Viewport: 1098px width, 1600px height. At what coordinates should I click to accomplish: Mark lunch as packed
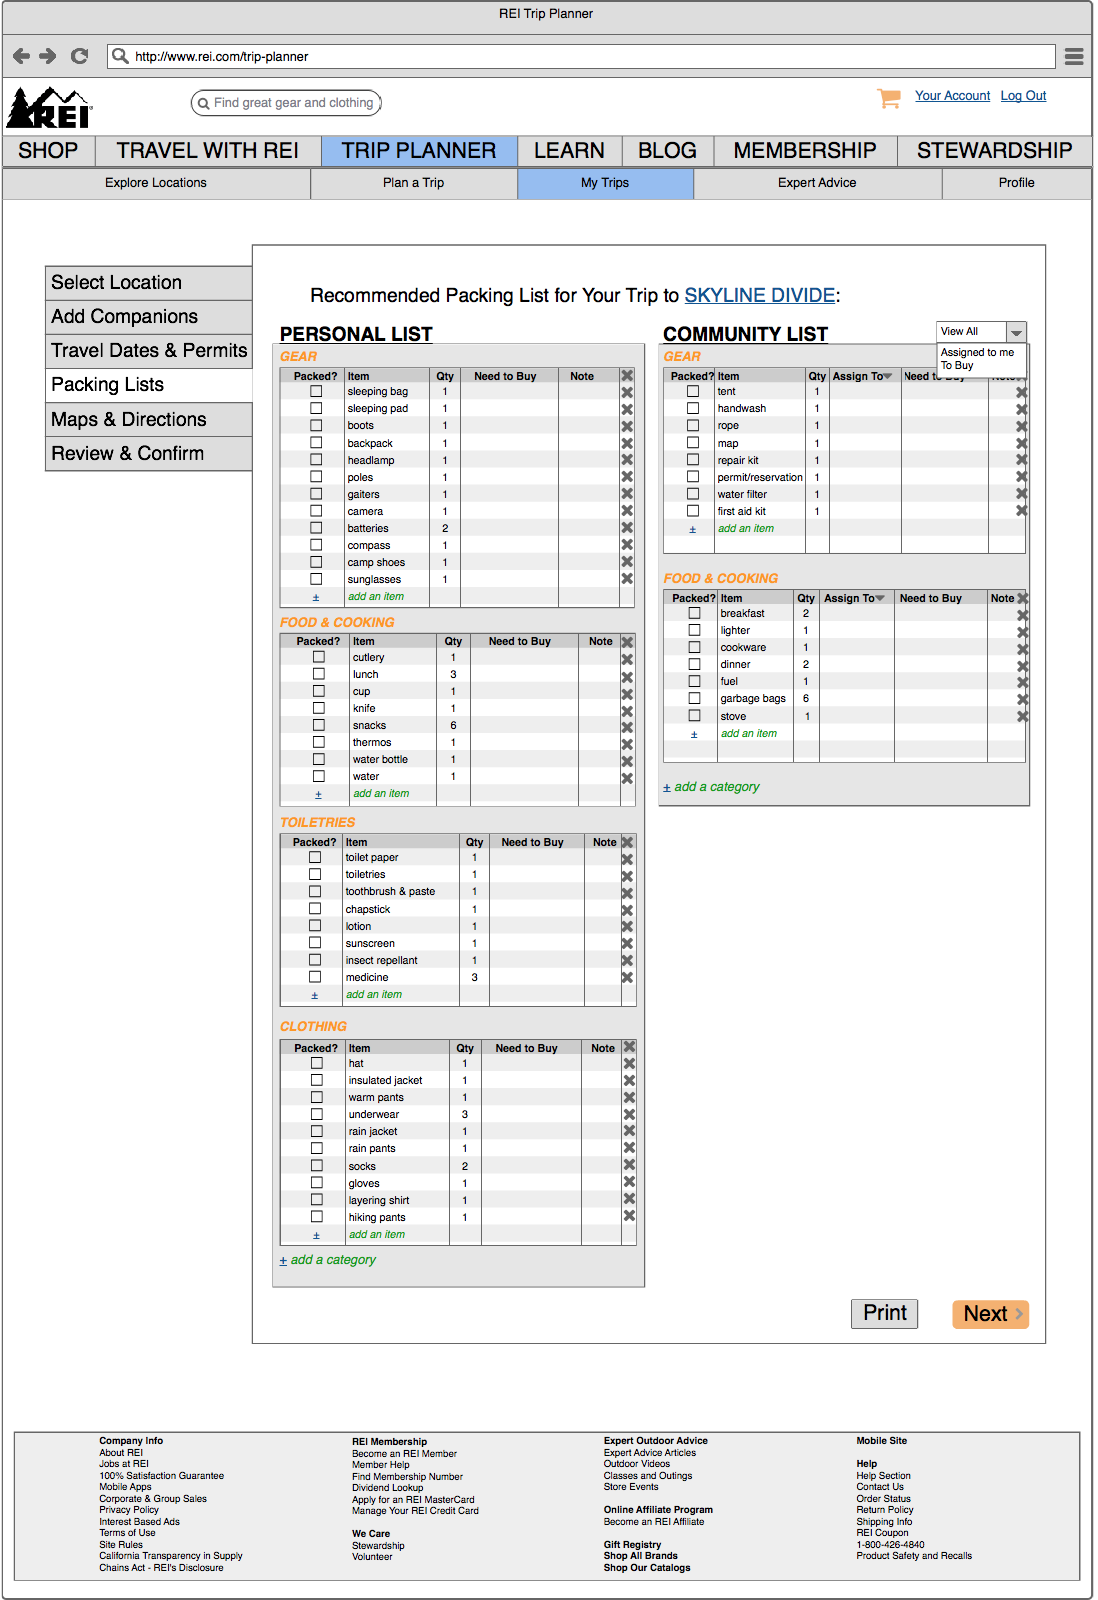pyautogui.click(x=319, y=674)
